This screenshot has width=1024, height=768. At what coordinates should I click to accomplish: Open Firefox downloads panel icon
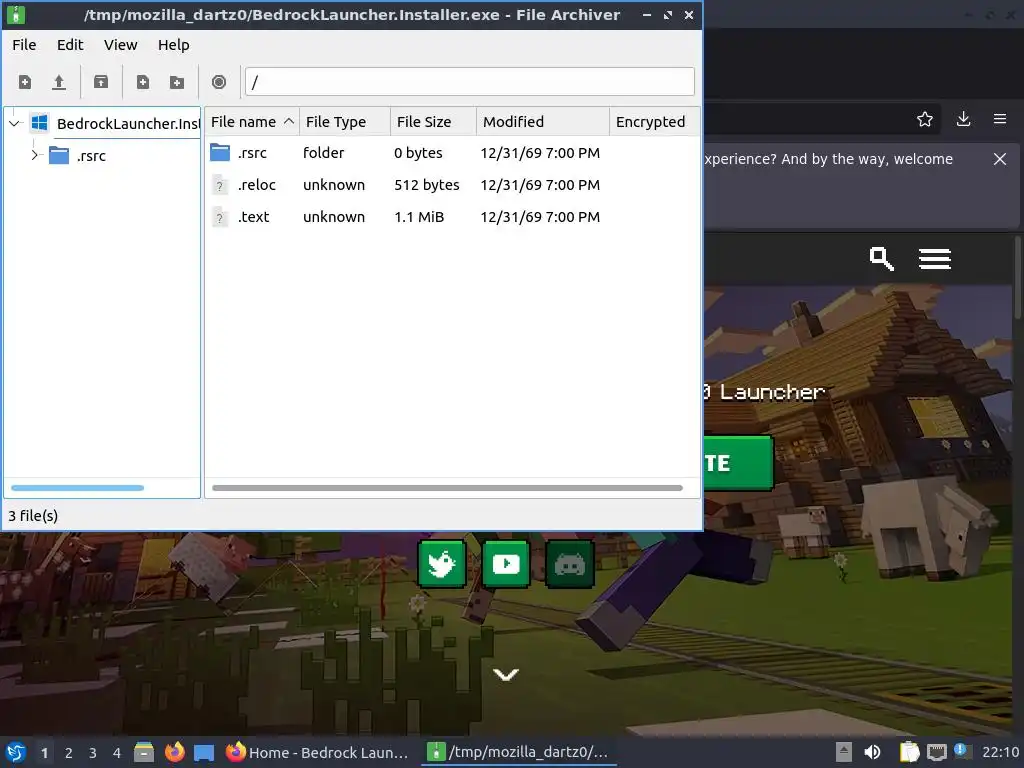(x=963, y=120)
